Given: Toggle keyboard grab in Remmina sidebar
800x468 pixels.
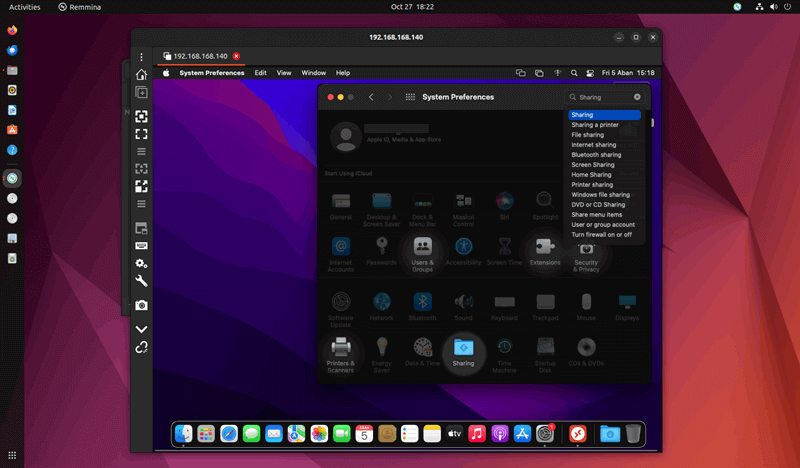Looking at the screenshot, I should pyautogui.click(x=142, y=246).
